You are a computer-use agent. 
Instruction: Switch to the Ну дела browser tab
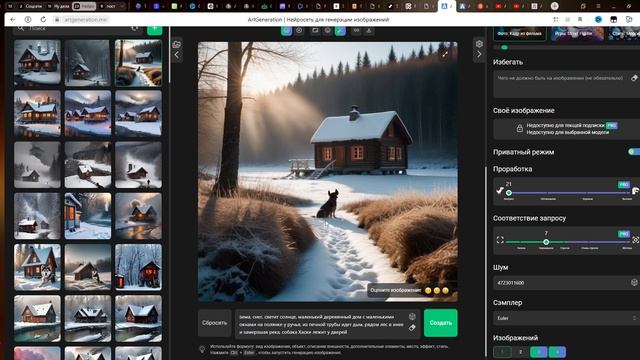tap(58, 6)
